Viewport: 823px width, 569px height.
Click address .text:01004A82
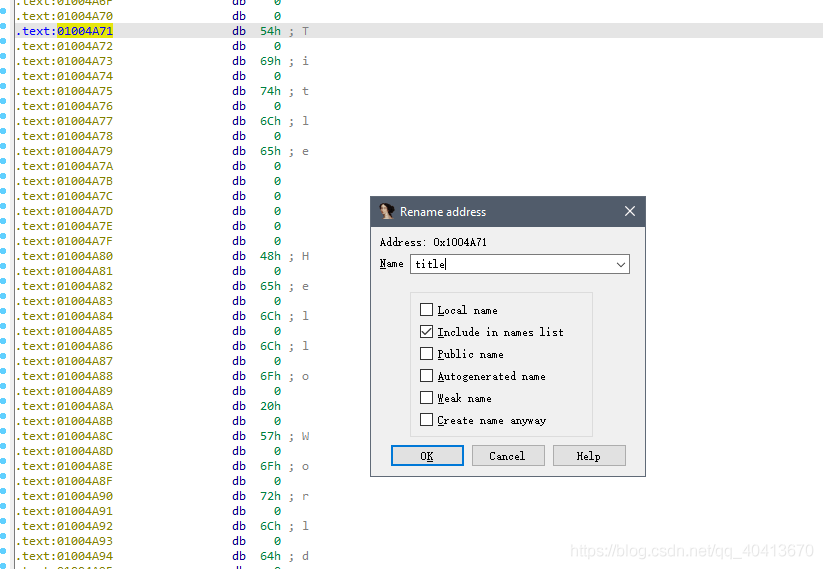(65, 286)
